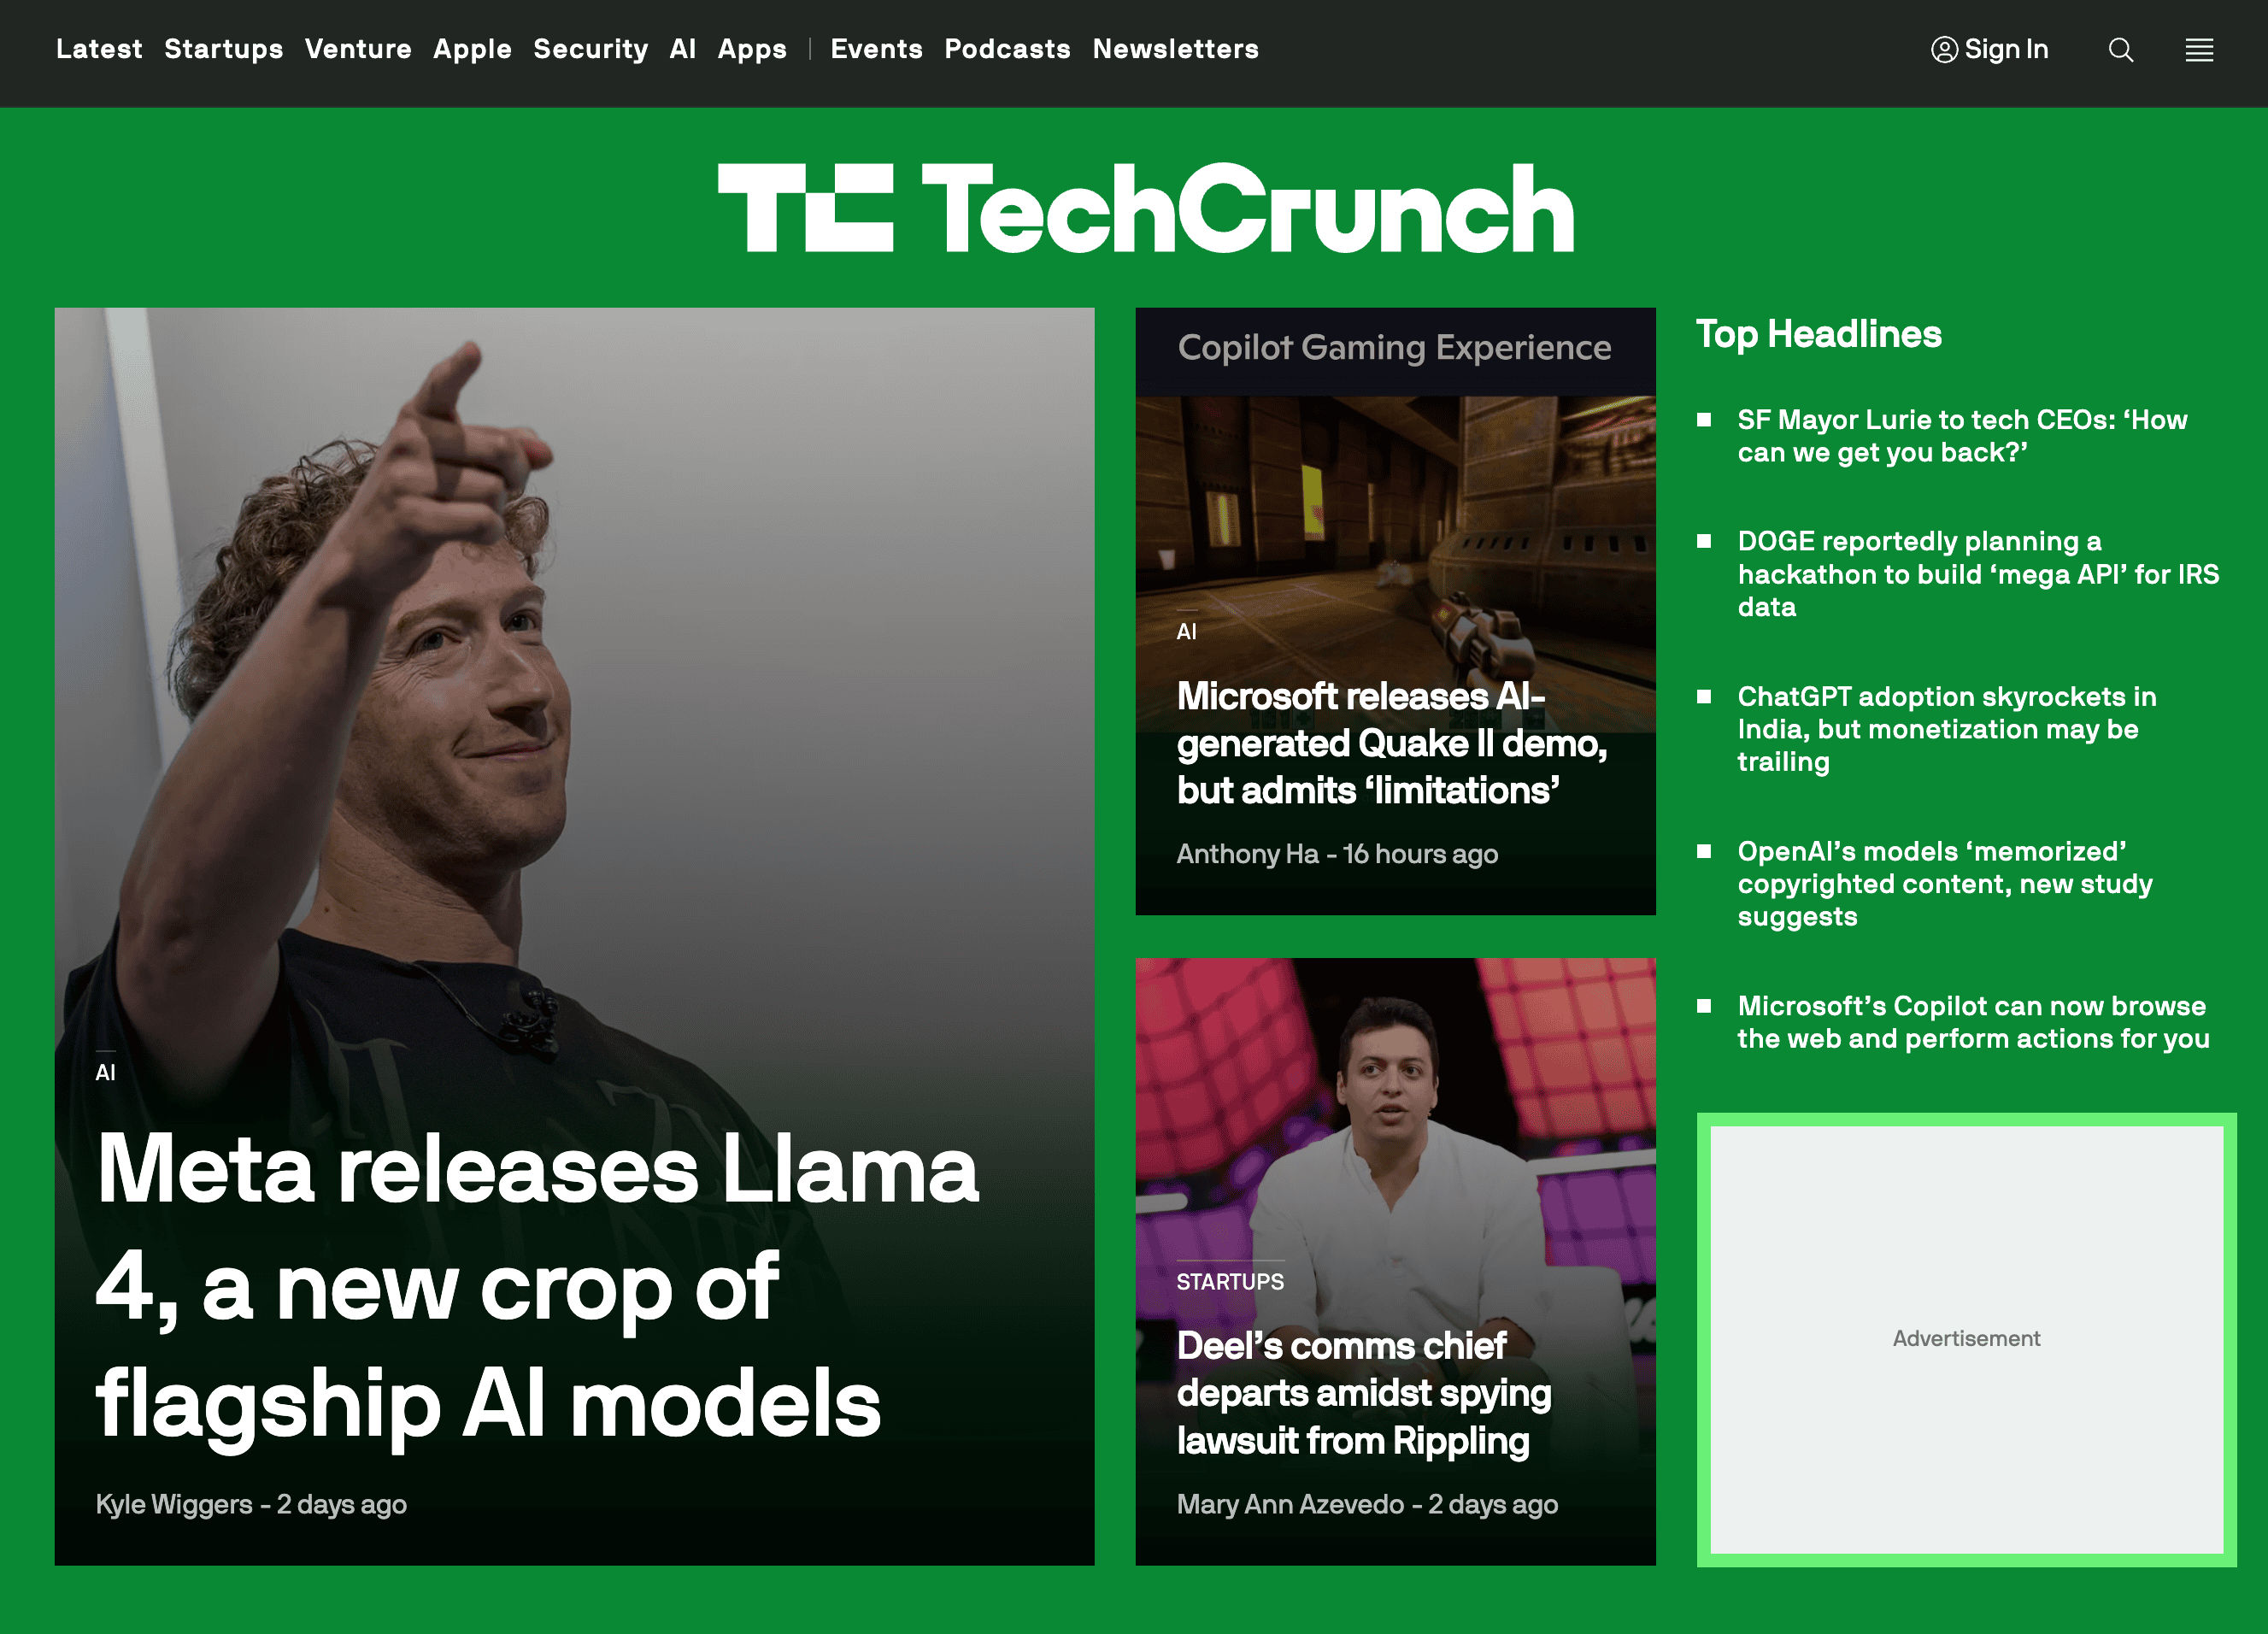Navigate to the Security section
This screenshot has width=2268, height=1634.
click(x=591, y=49)
